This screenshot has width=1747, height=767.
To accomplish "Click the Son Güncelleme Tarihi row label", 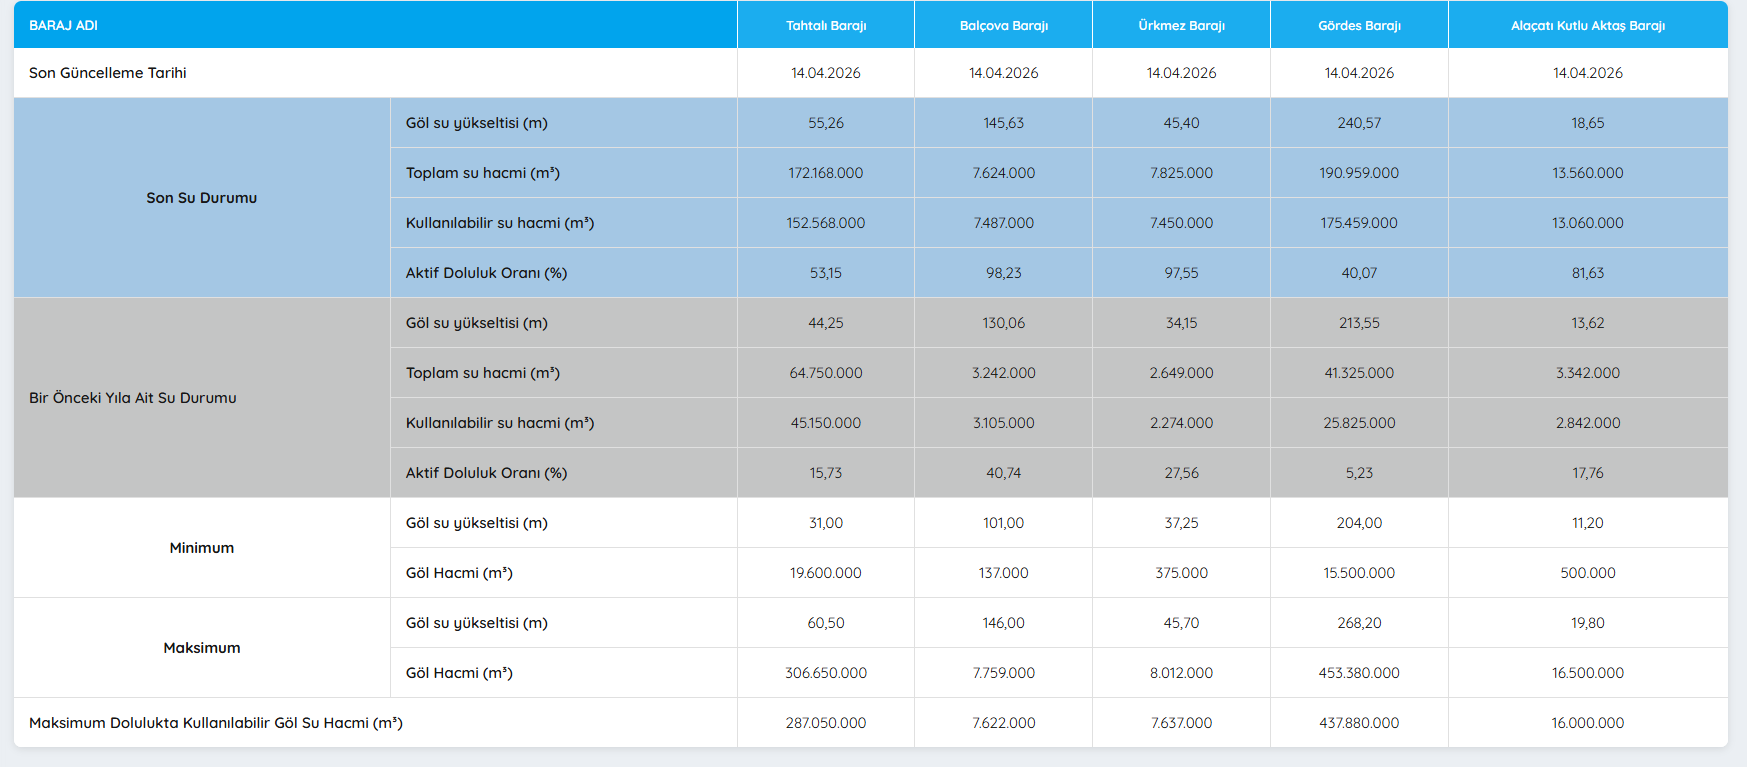I will tap(108, 73).
